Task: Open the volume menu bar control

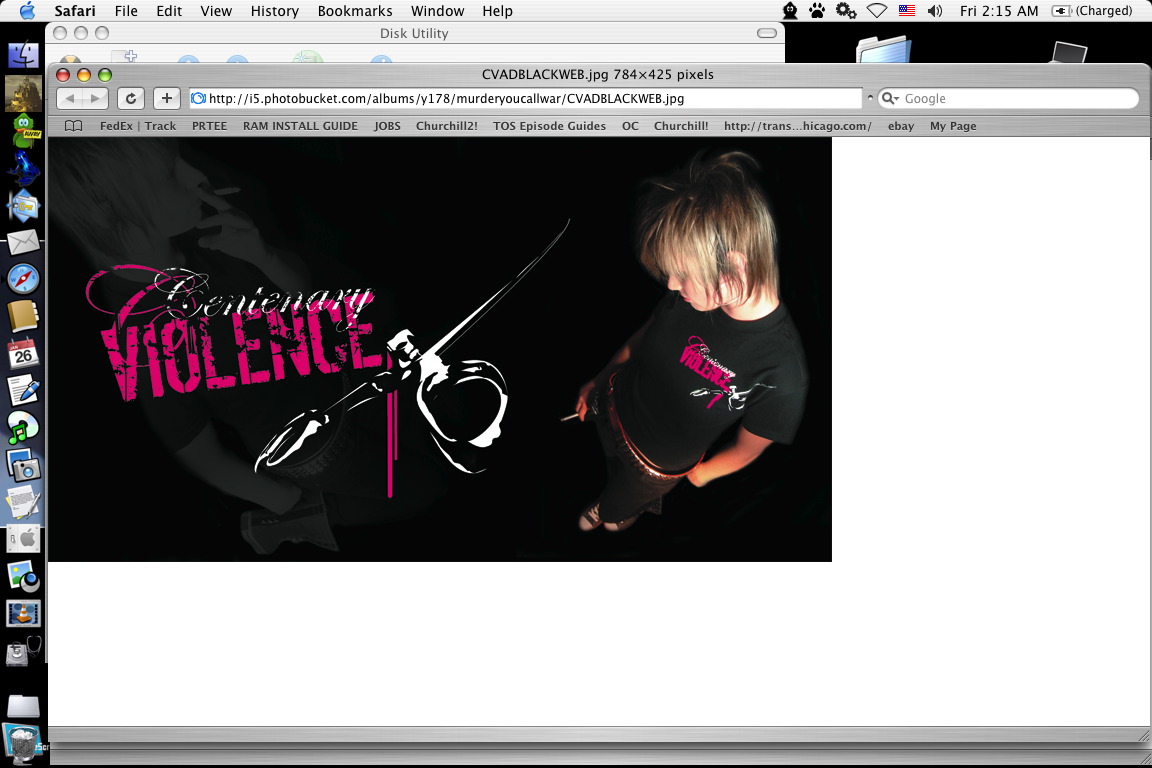Action: tap(935, 10)
